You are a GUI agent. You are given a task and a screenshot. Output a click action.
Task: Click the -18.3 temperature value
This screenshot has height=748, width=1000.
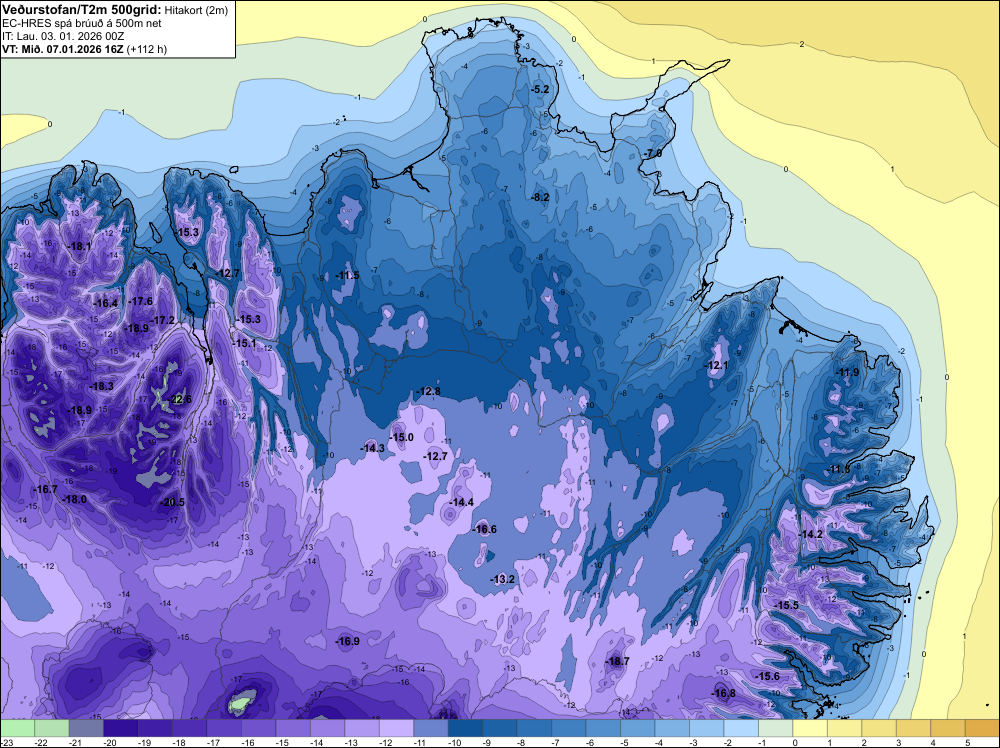pos(101,386)
